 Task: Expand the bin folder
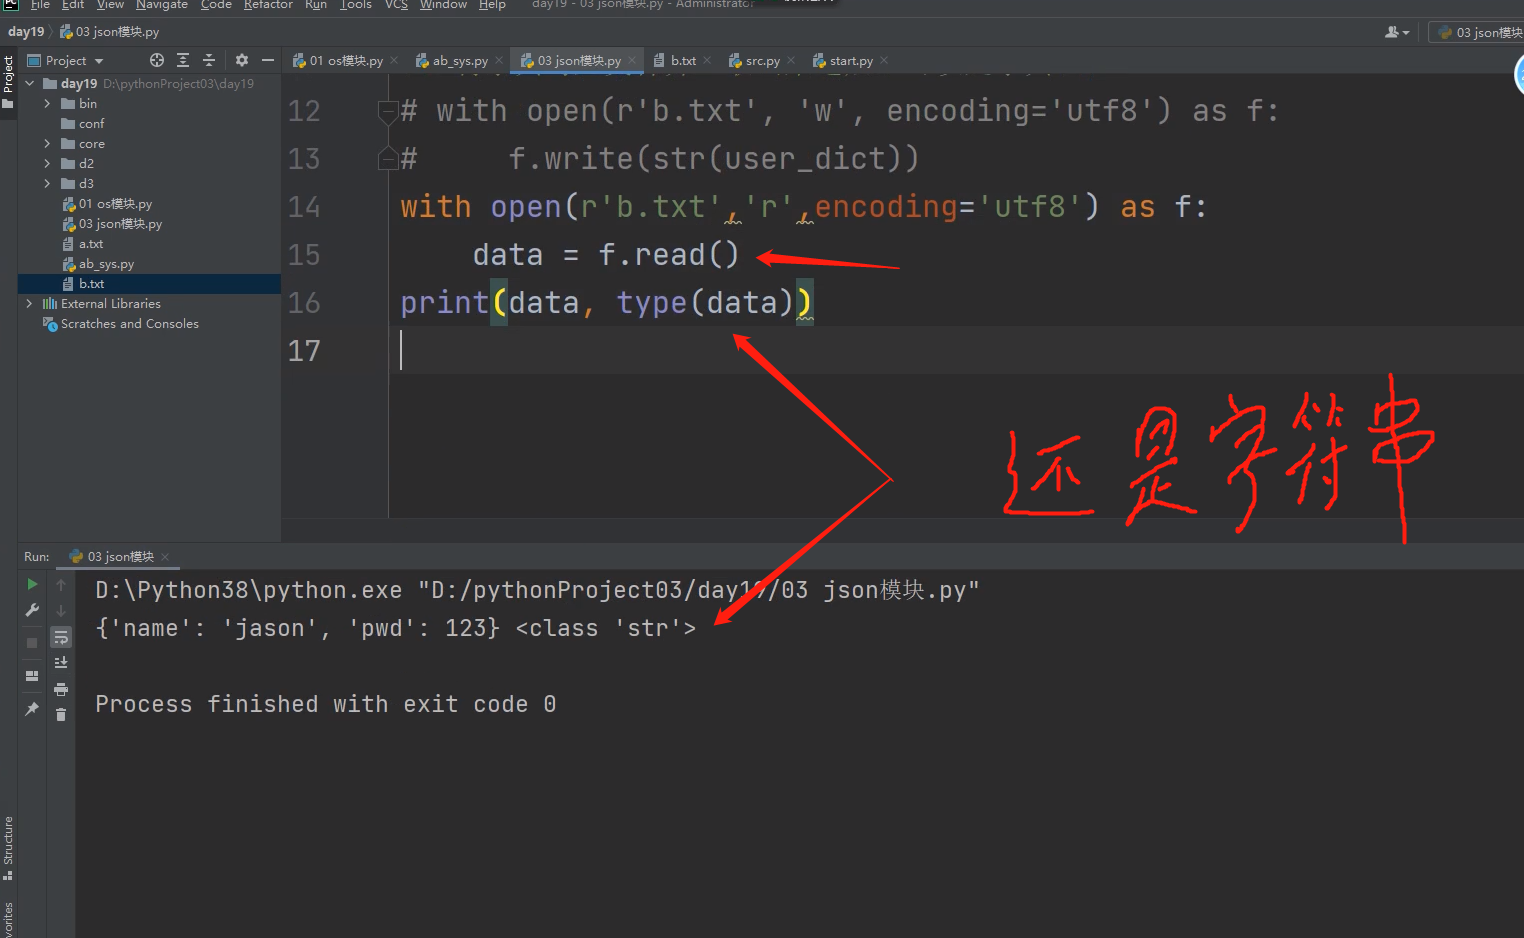[x=47, y=104]
